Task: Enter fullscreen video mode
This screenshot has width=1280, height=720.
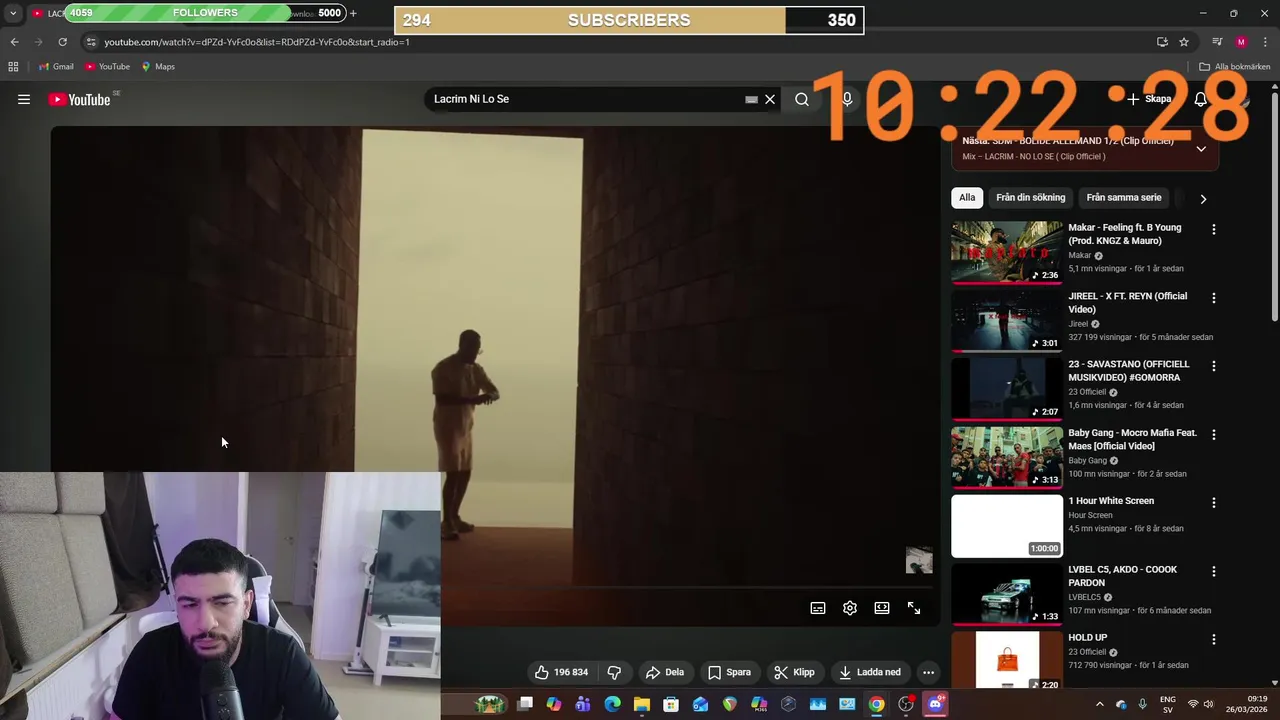Action: (x=914, y=608)
